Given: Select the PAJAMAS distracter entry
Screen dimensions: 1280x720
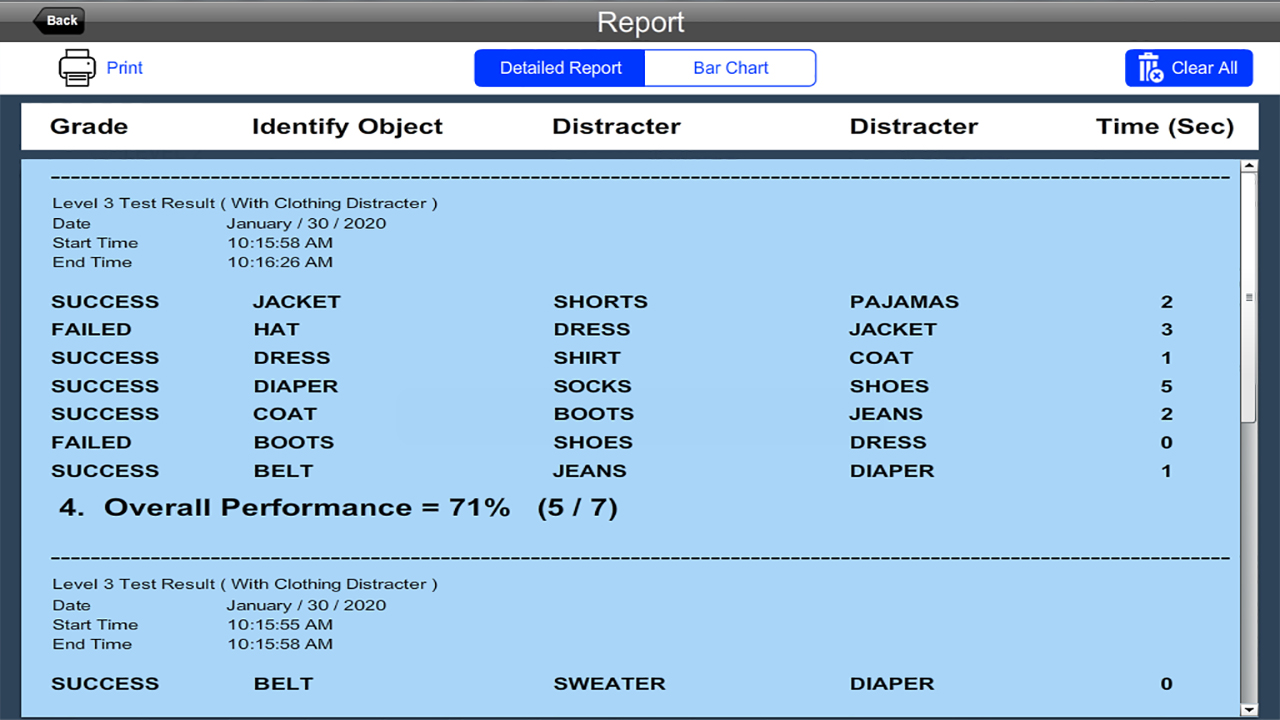Looking at the screenshot, I should (x=904, y=302).
